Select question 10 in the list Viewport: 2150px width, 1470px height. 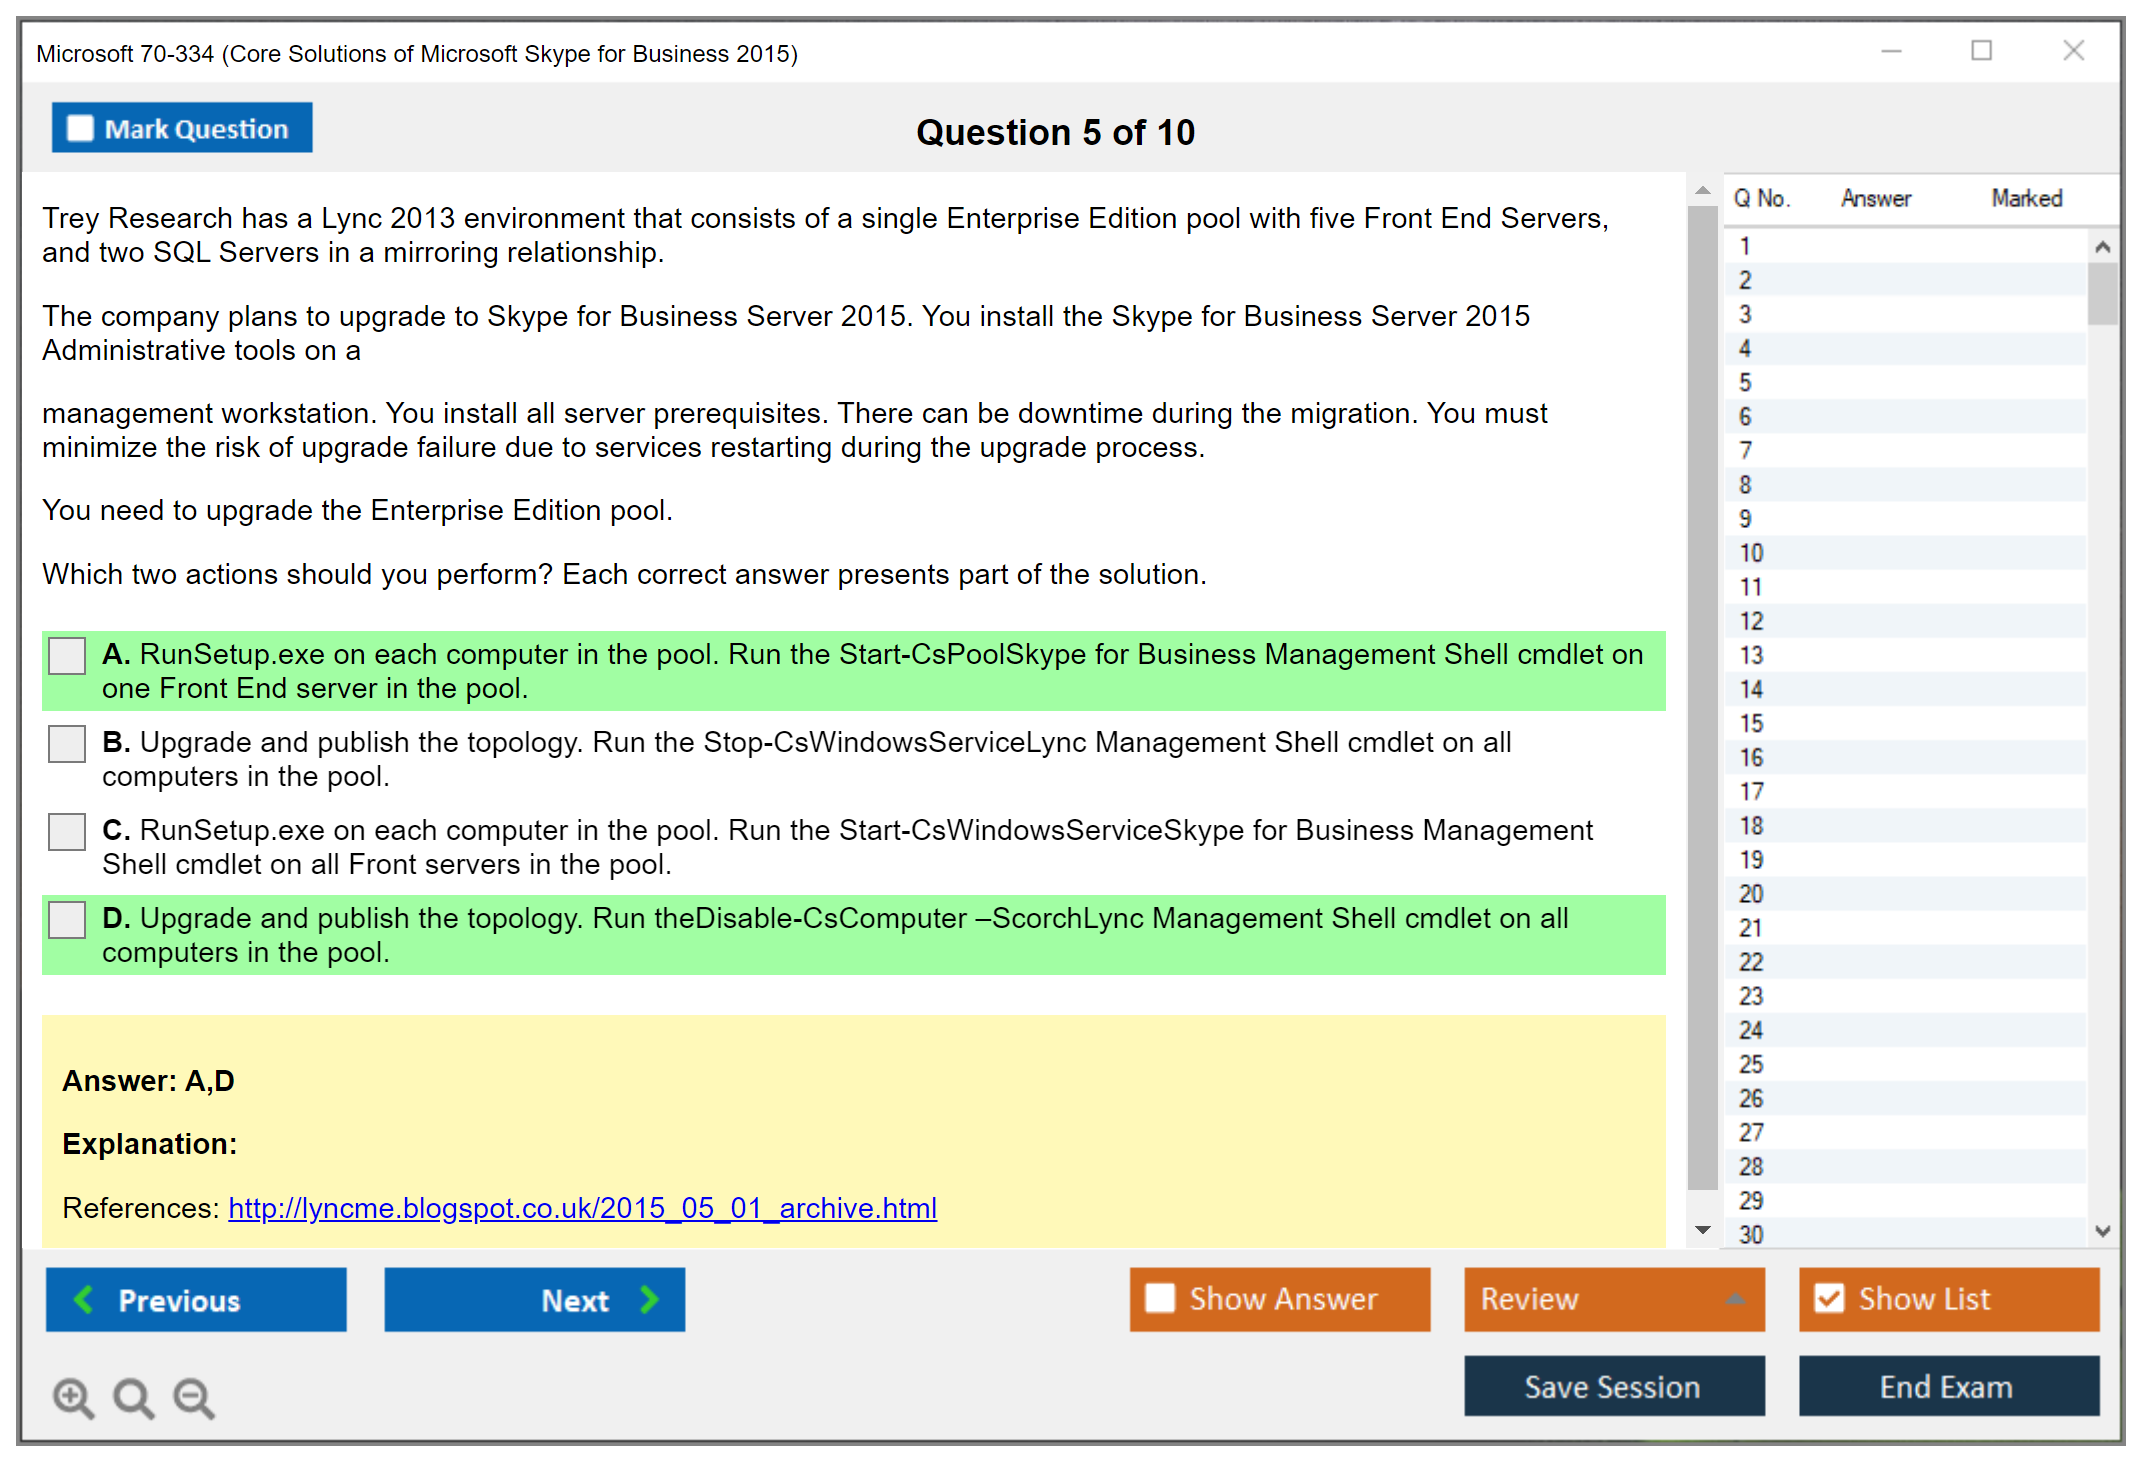click(x=1751, y=553)
